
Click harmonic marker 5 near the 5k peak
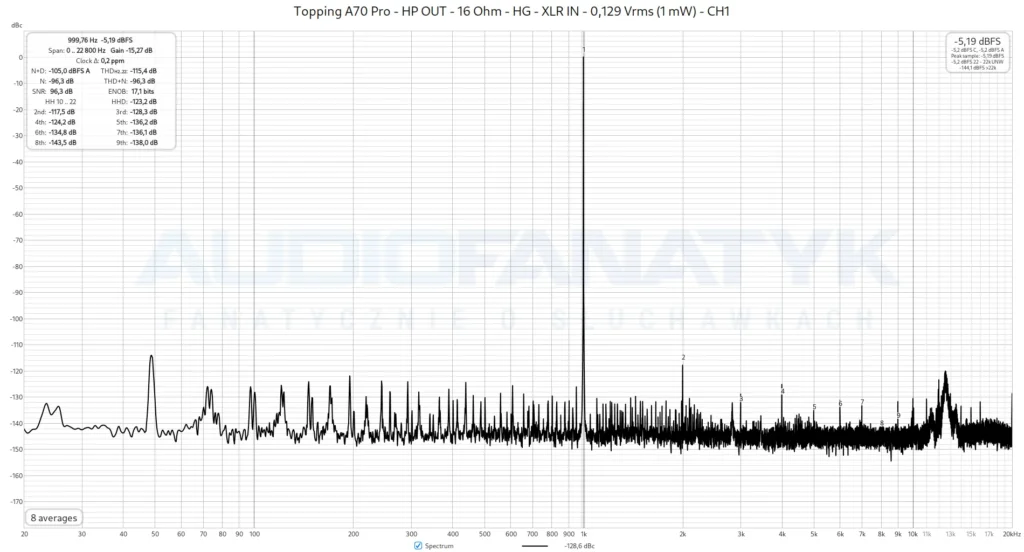(x=814, y=406)
